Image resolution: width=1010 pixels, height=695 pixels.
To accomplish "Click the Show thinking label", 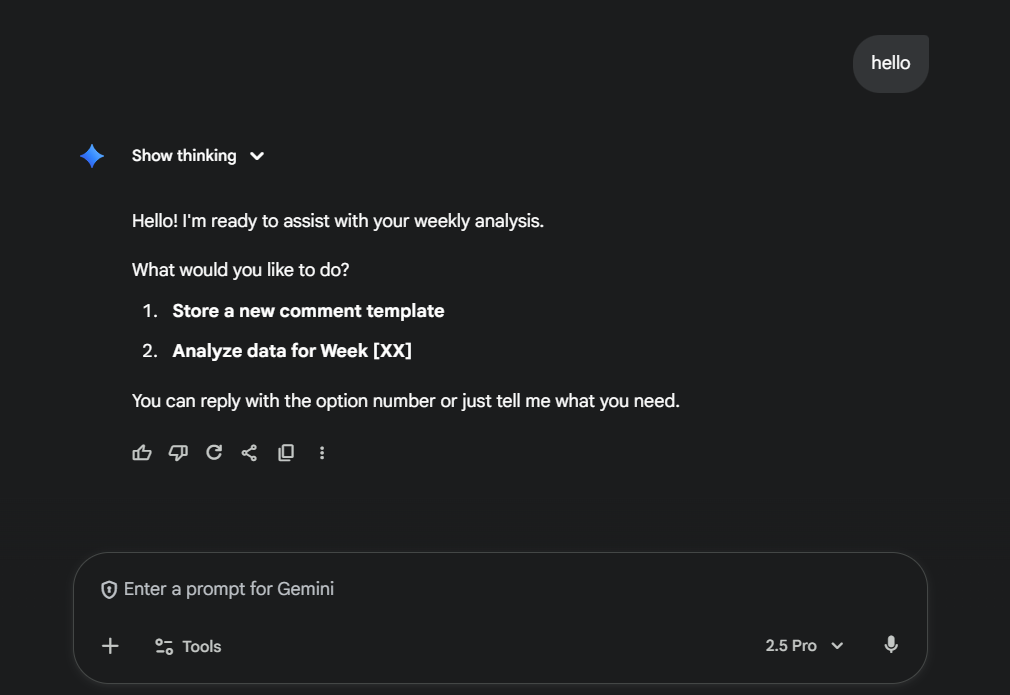I will 184,156.
